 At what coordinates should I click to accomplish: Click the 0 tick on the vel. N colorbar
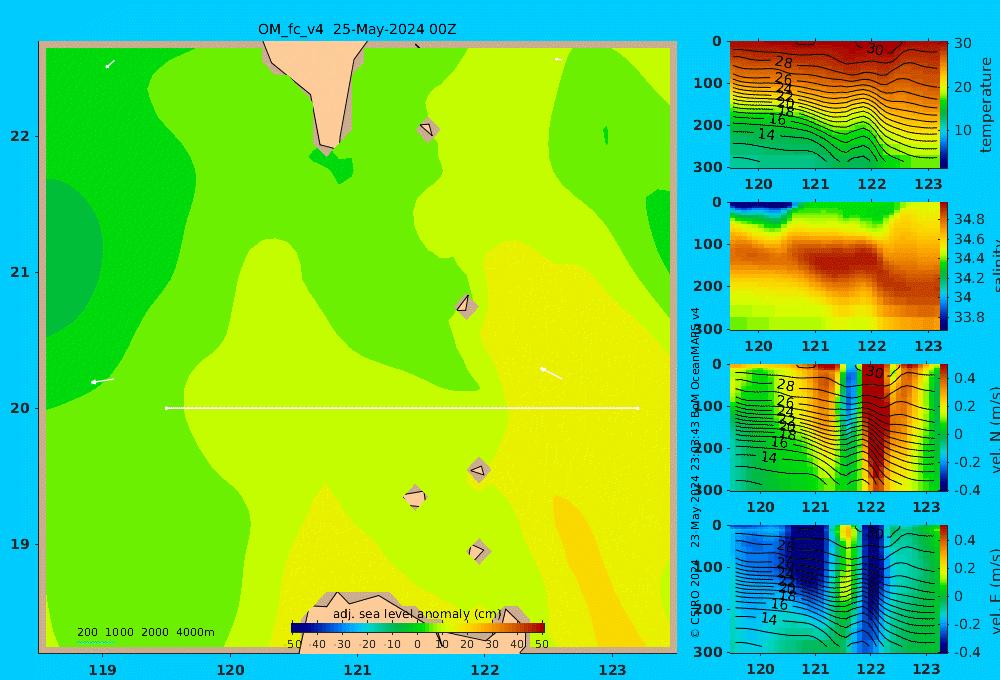tap(958, 434)
